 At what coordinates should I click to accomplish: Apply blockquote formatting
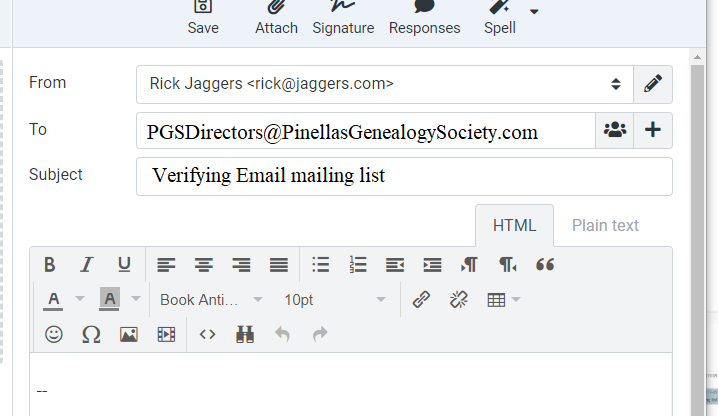[545, 265]
